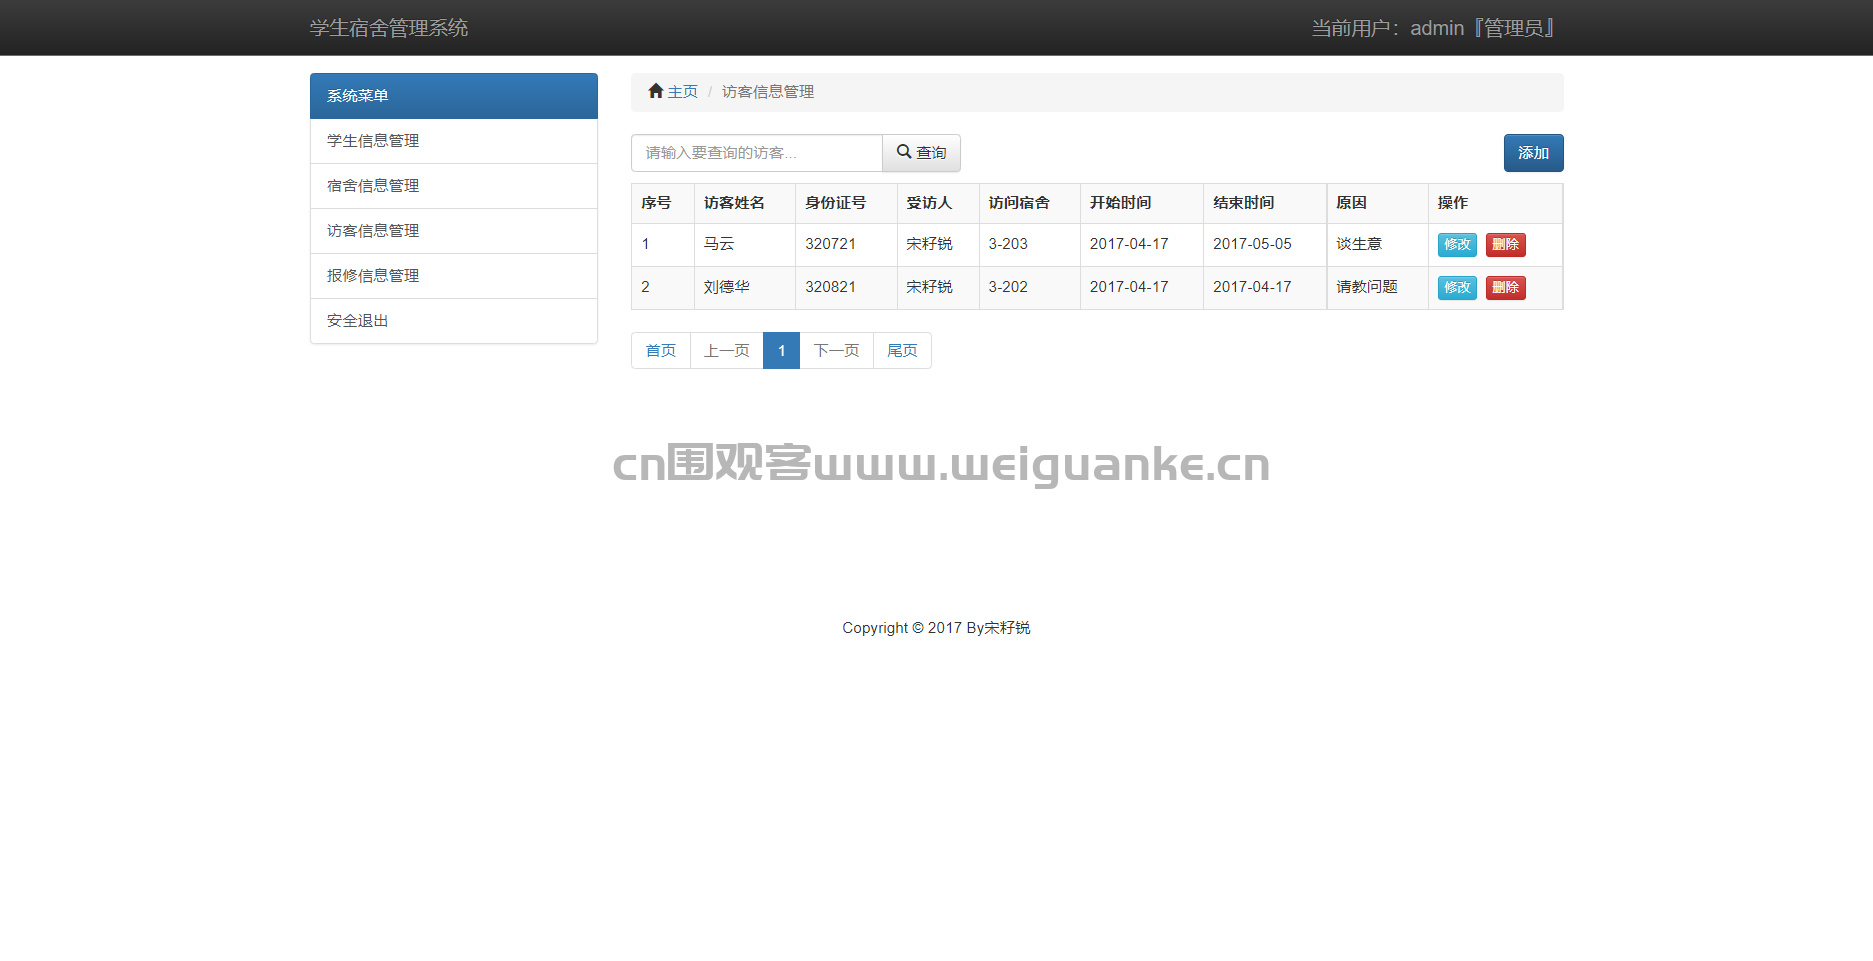Edit 马云's record with 修改
The height and width of the screenshot is (961, 1873).
point(1457,244)
